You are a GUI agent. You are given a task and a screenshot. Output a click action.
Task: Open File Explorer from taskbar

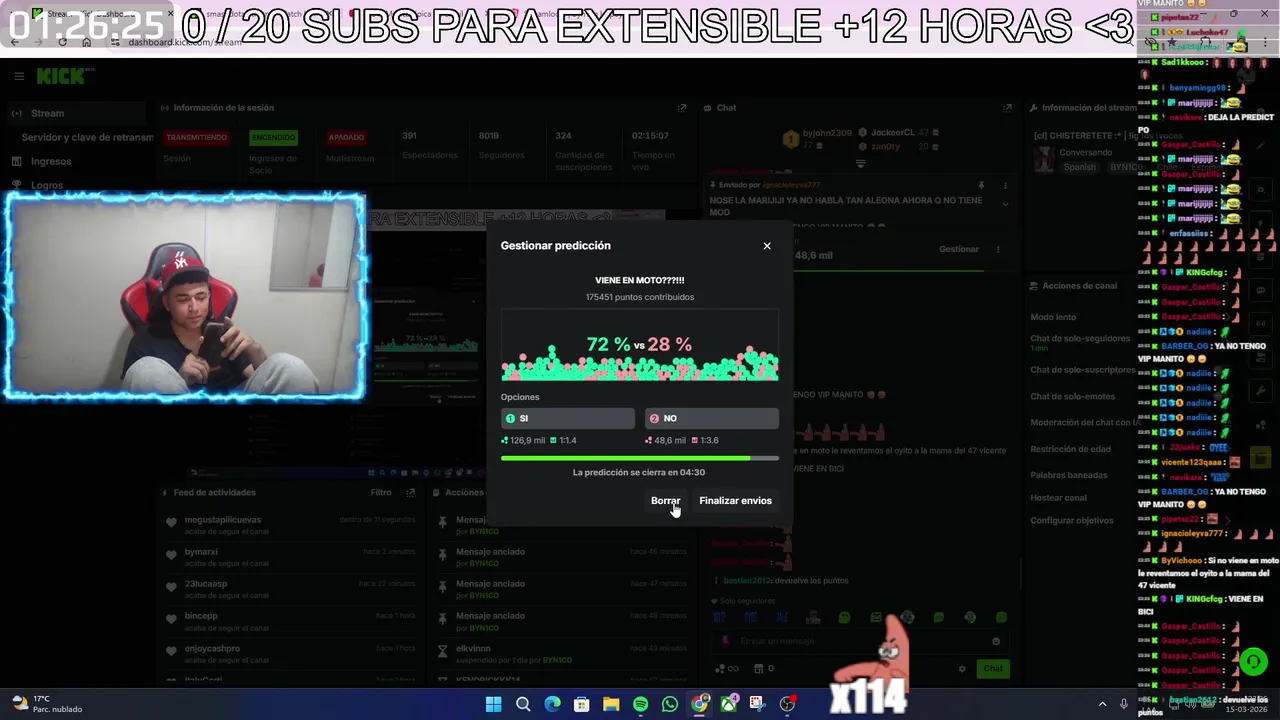611,704
